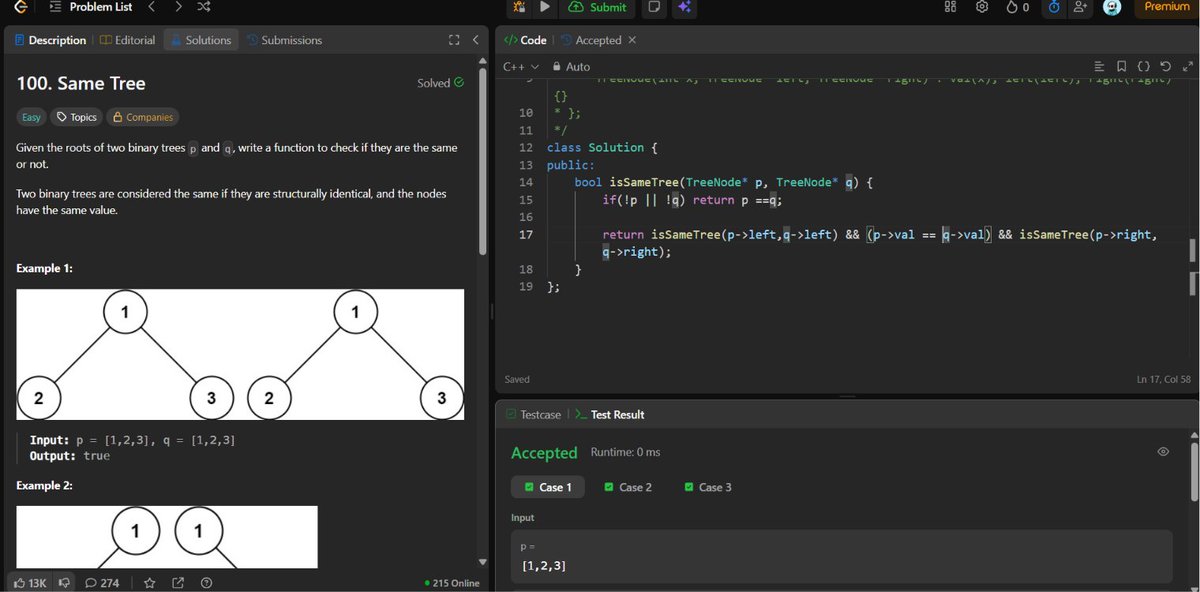Click the help question mark icon

(x=206, y=582)
